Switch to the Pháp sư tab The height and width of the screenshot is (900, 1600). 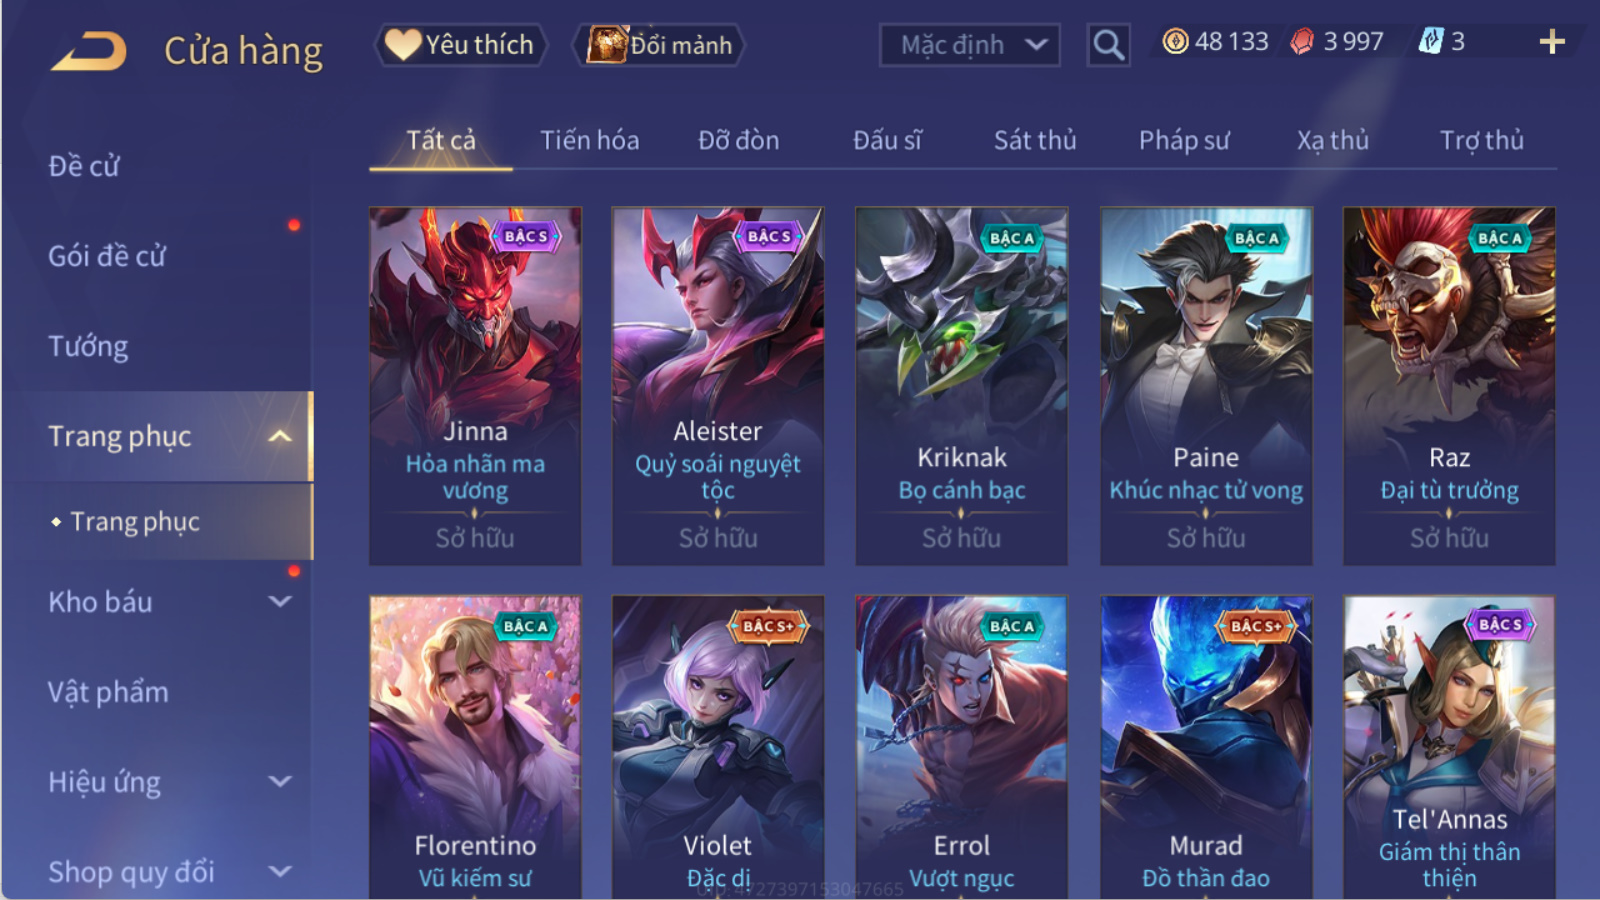(1184, 140)
